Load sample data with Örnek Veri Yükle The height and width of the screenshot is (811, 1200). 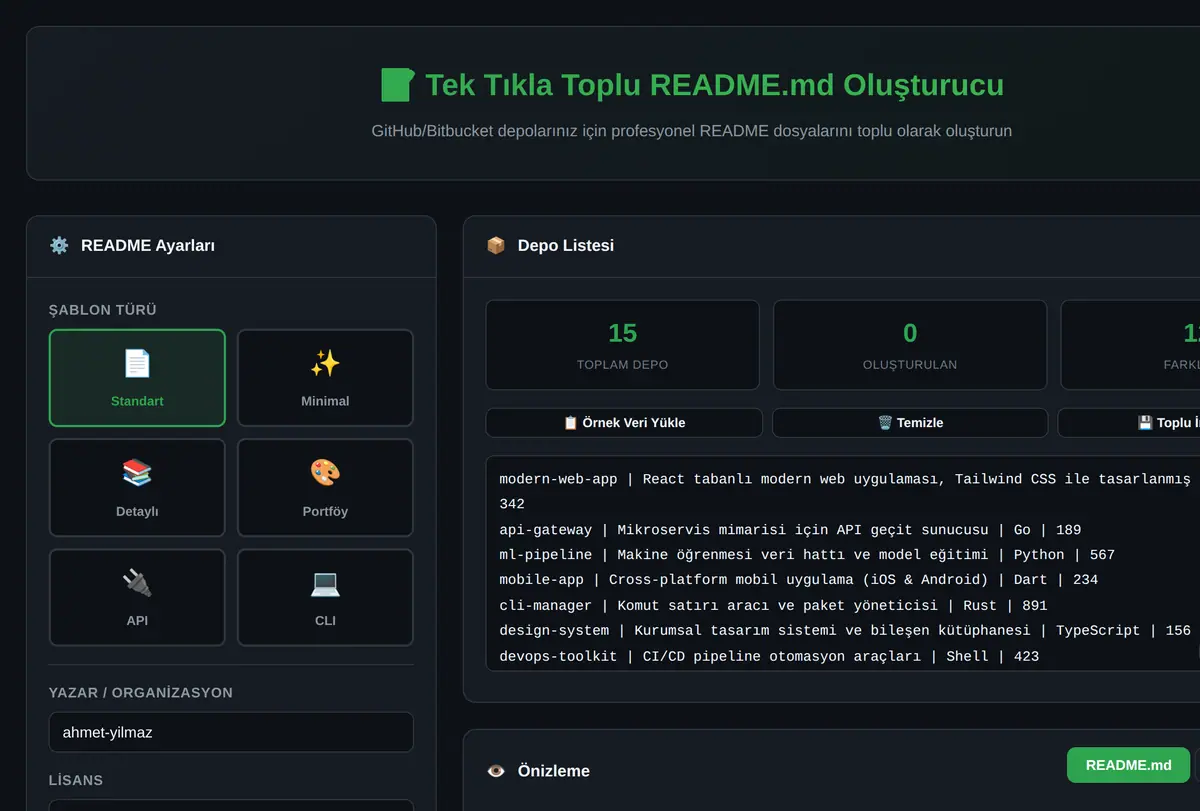point(624,422)
